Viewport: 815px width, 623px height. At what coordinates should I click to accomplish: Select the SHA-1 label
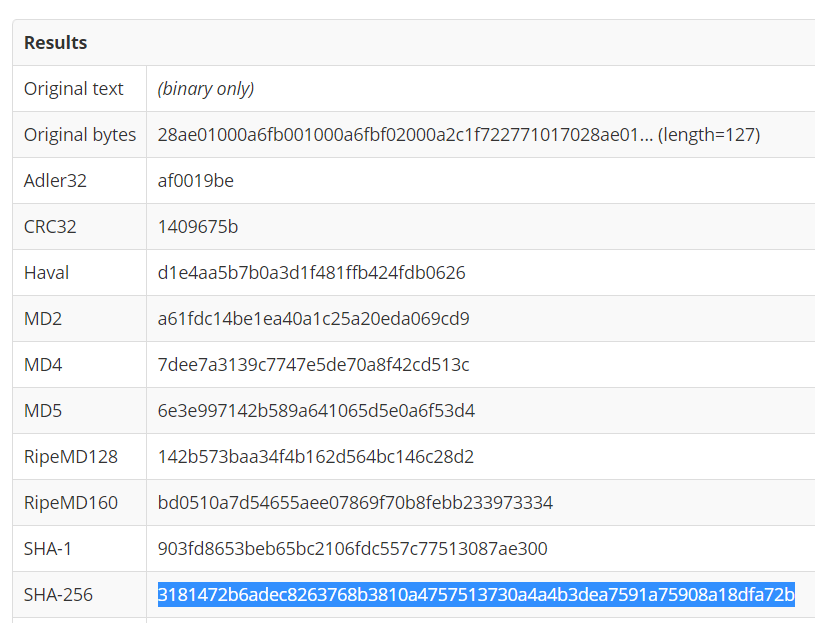48,549
